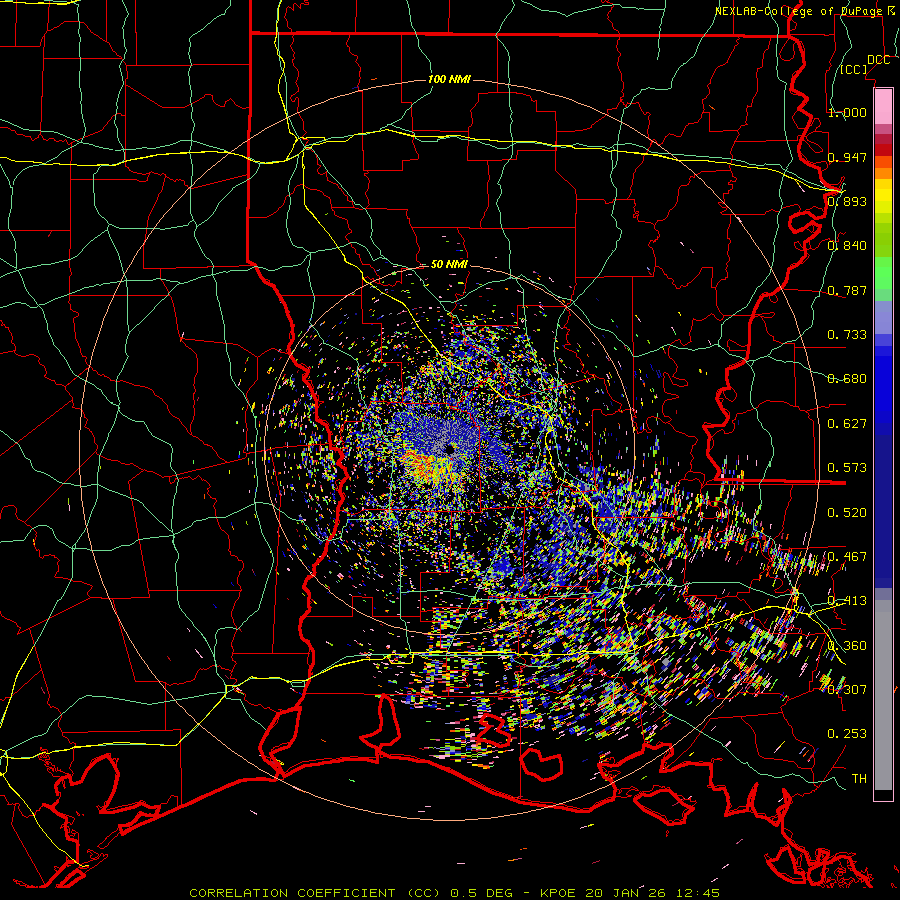
Task: Click the 0.840 scale value
Action: pyautogui.click(x=847, y=245)
